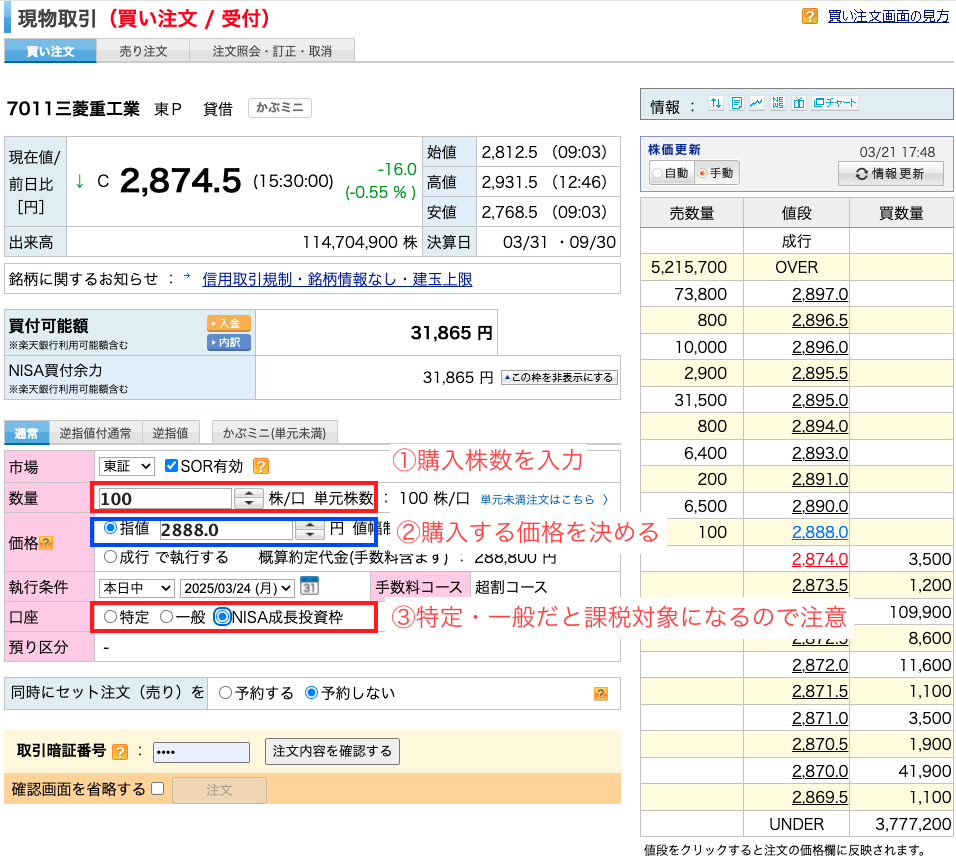Click the 2,890.0 ask price
This screenshot has width=956, height=867.
coord(820,507)
